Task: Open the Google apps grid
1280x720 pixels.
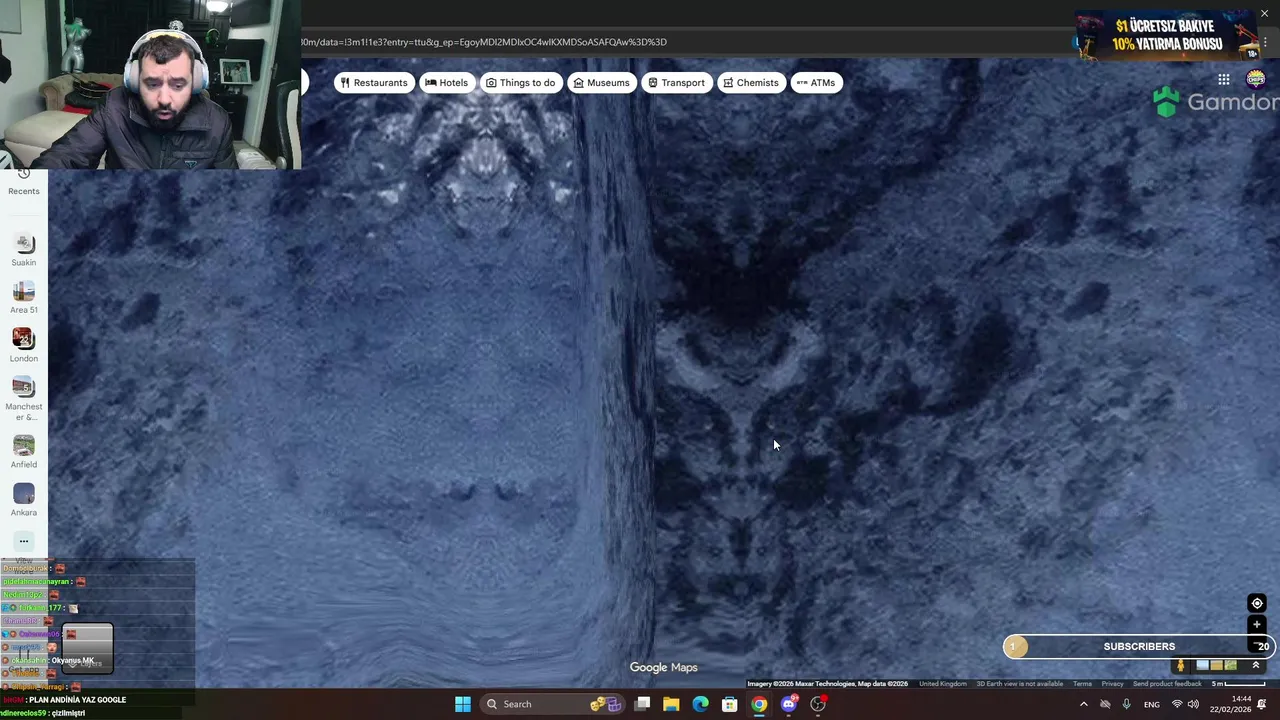Action: point(1224,80)
